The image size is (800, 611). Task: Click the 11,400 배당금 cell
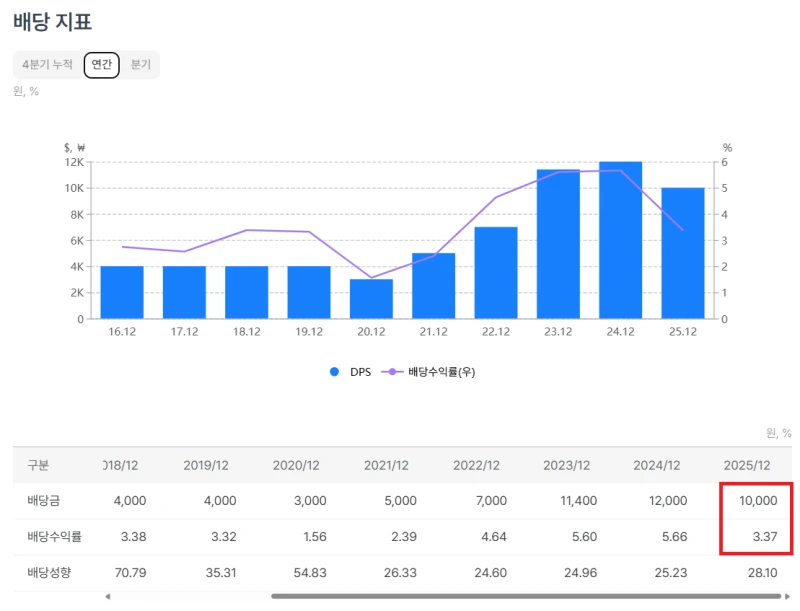point(579,501)
